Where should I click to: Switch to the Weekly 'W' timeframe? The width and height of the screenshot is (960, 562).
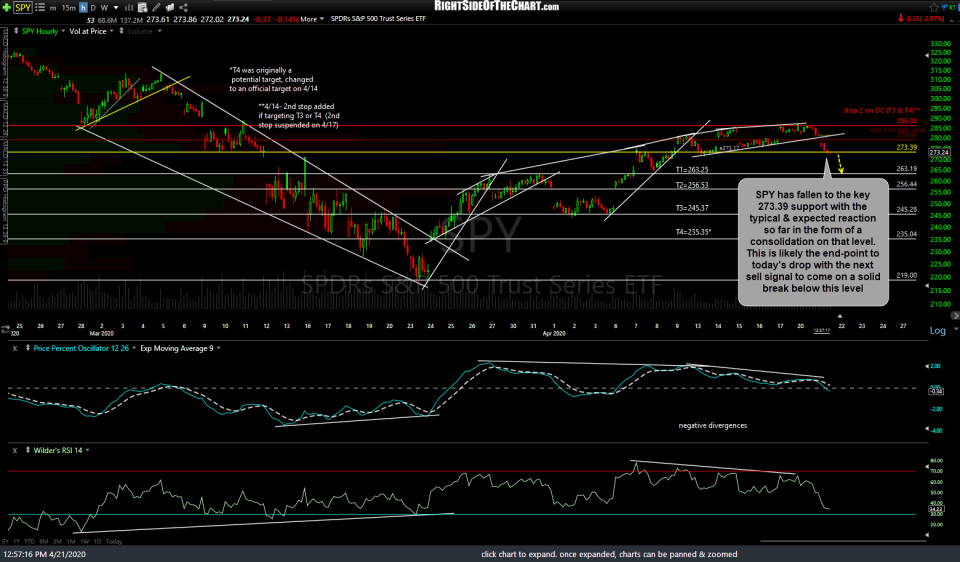104,8
